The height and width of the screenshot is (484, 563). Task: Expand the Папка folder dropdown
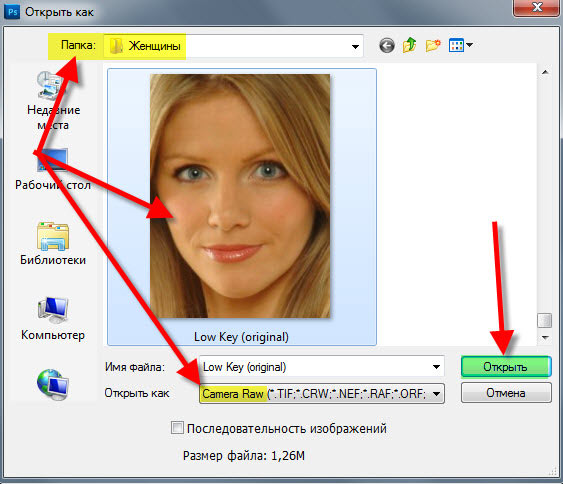tap(355, 46)
